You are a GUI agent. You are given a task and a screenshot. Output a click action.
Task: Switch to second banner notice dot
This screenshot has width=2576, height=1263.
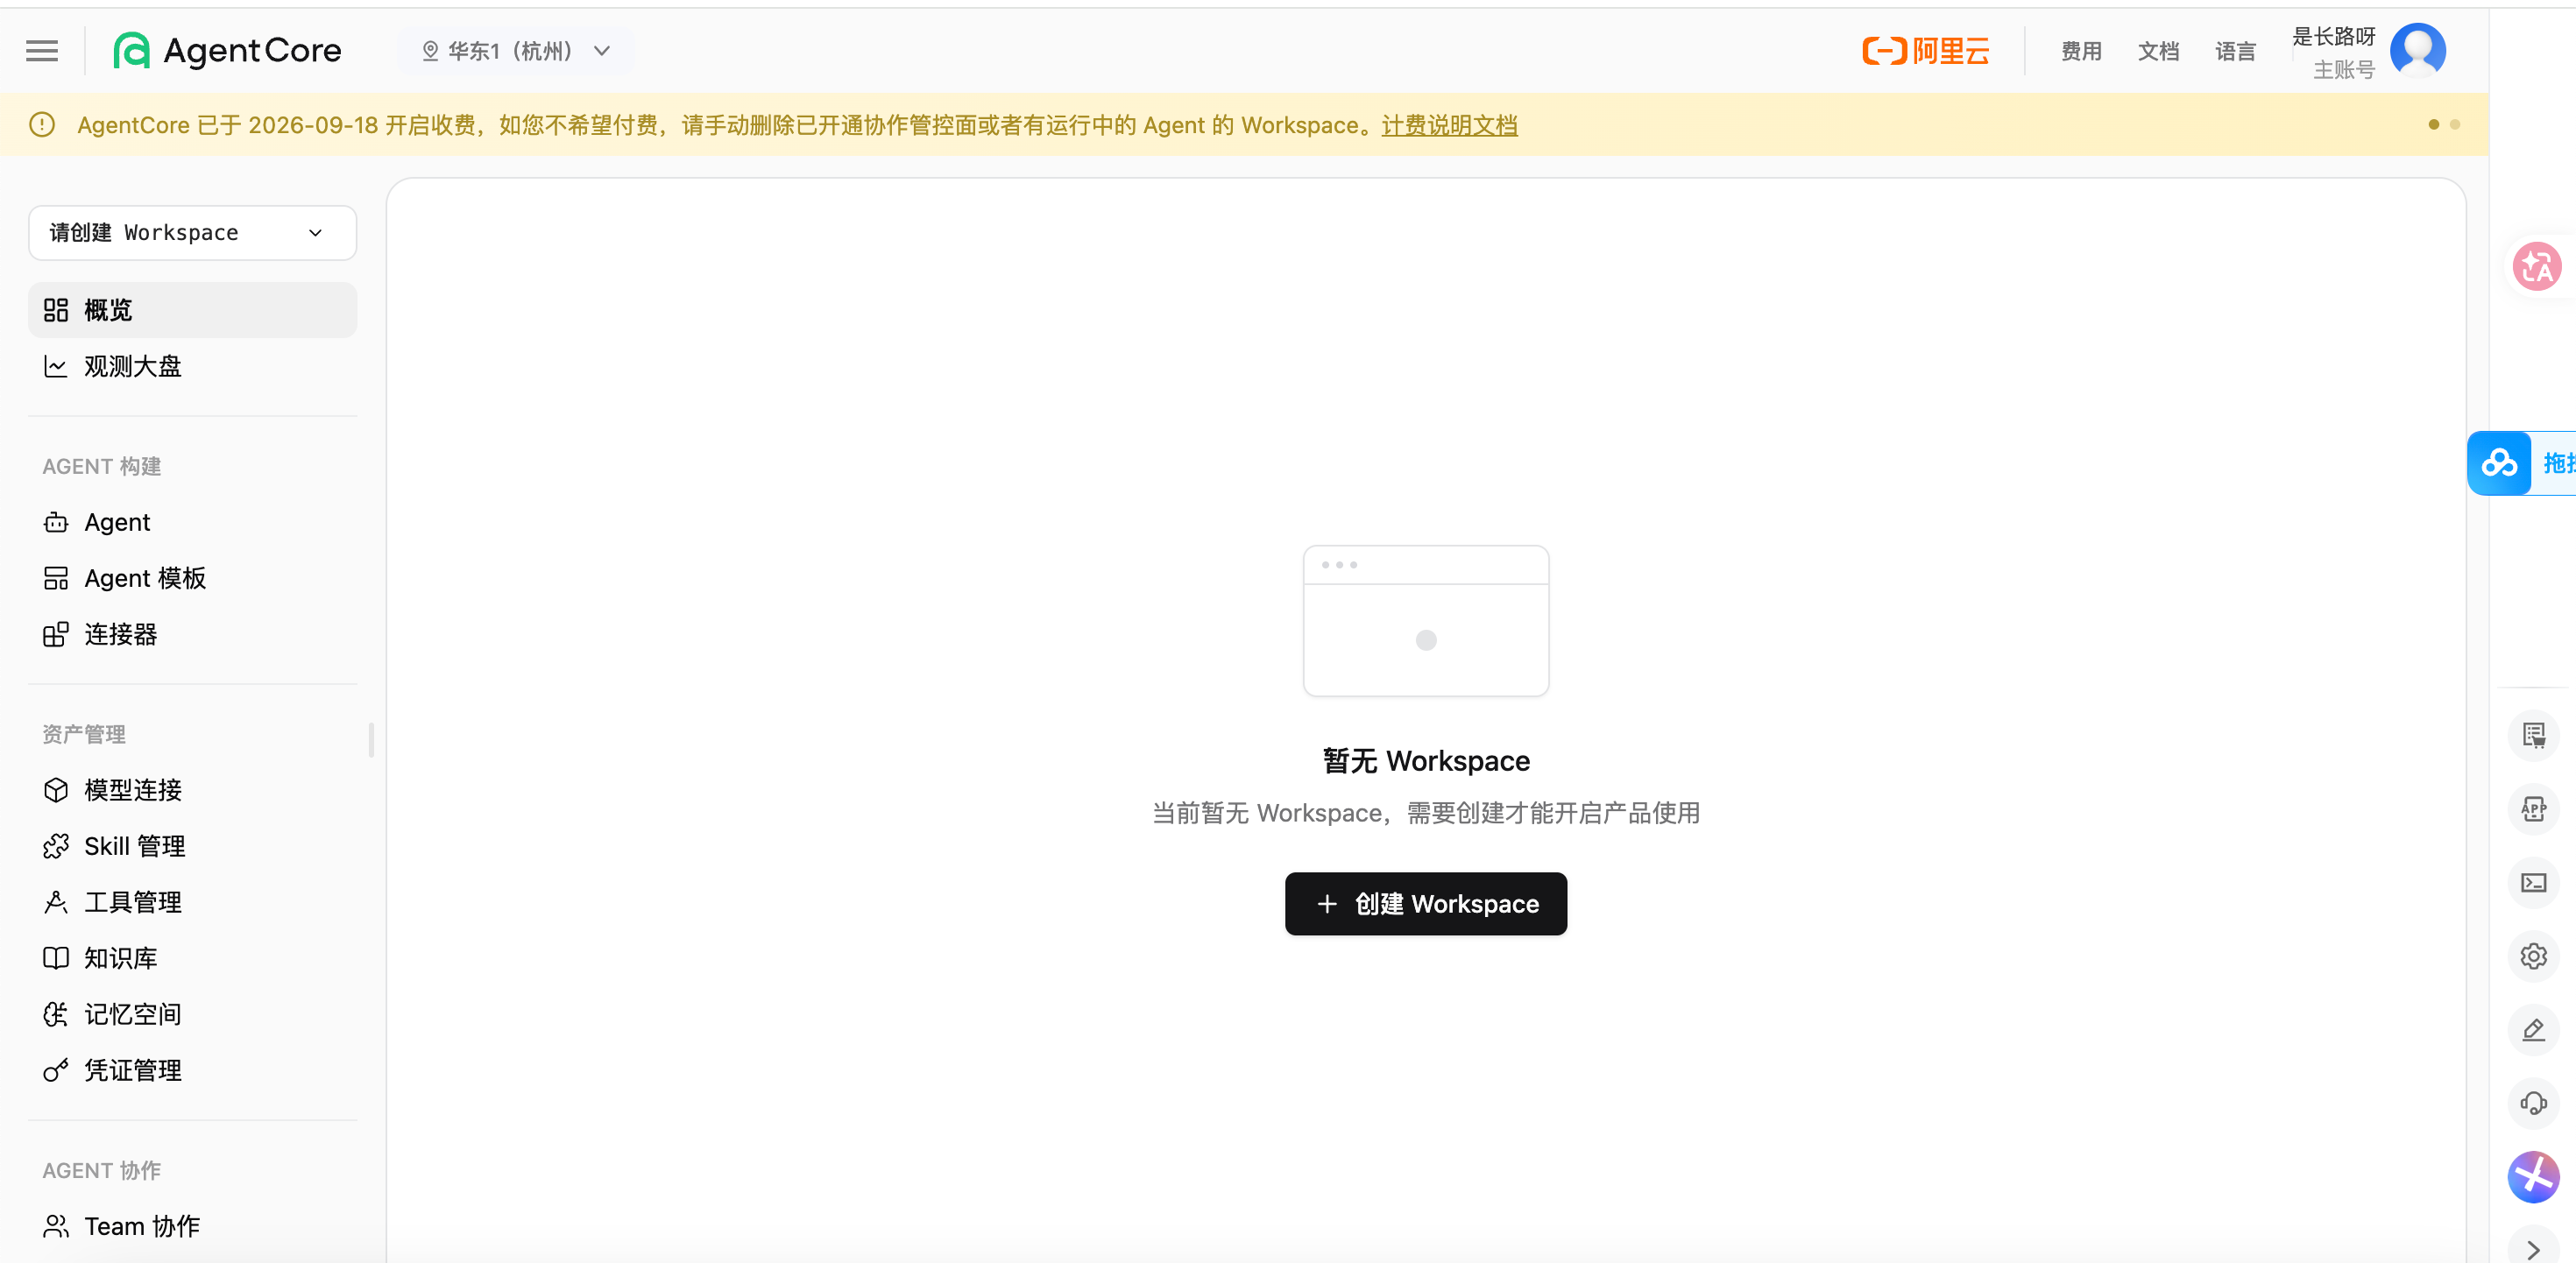[2455, 124]
